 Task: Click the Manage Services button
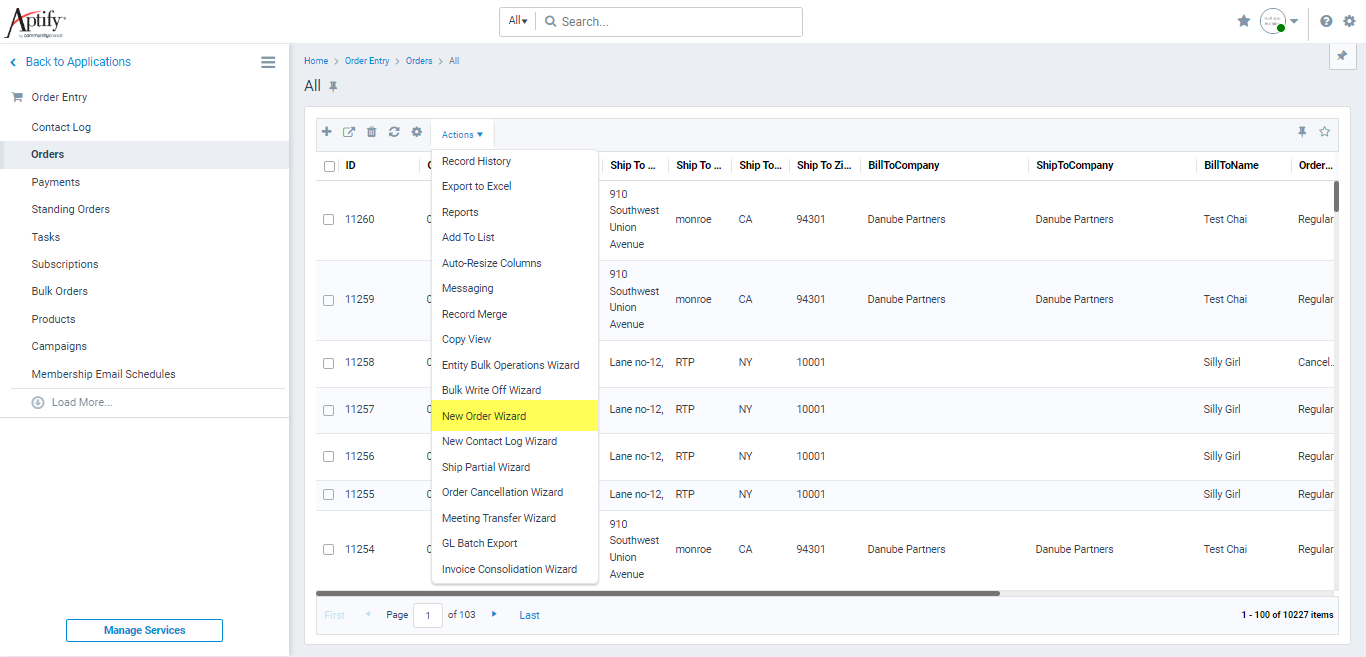point(144,630)
